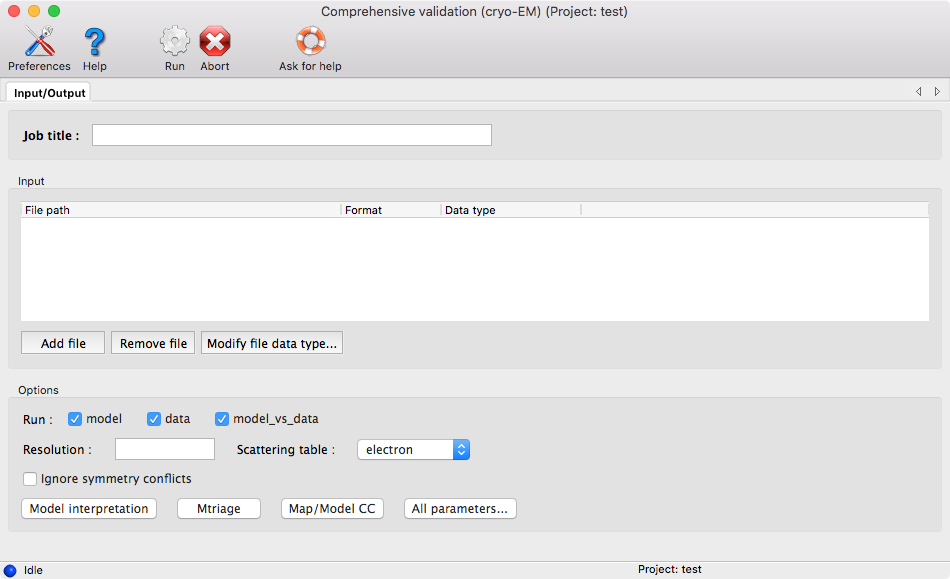Open the Scattering table dropdown
This screenshot has height=579, width=950.
point(413,450)
